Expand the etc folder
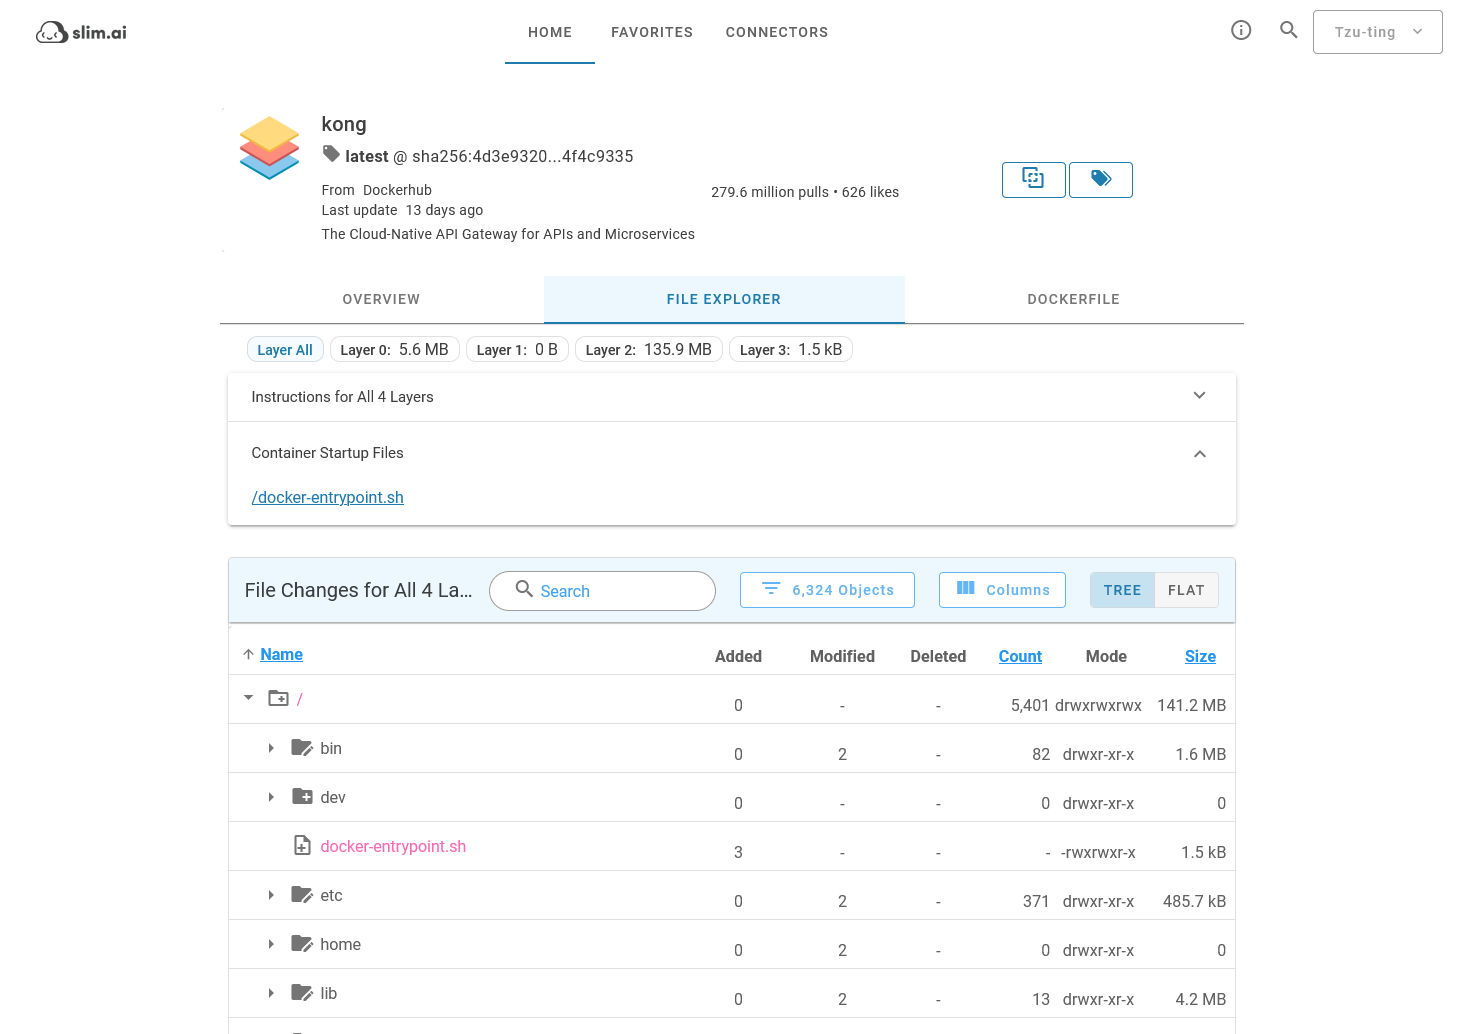 pyautogui.click(x=271, y=895)
